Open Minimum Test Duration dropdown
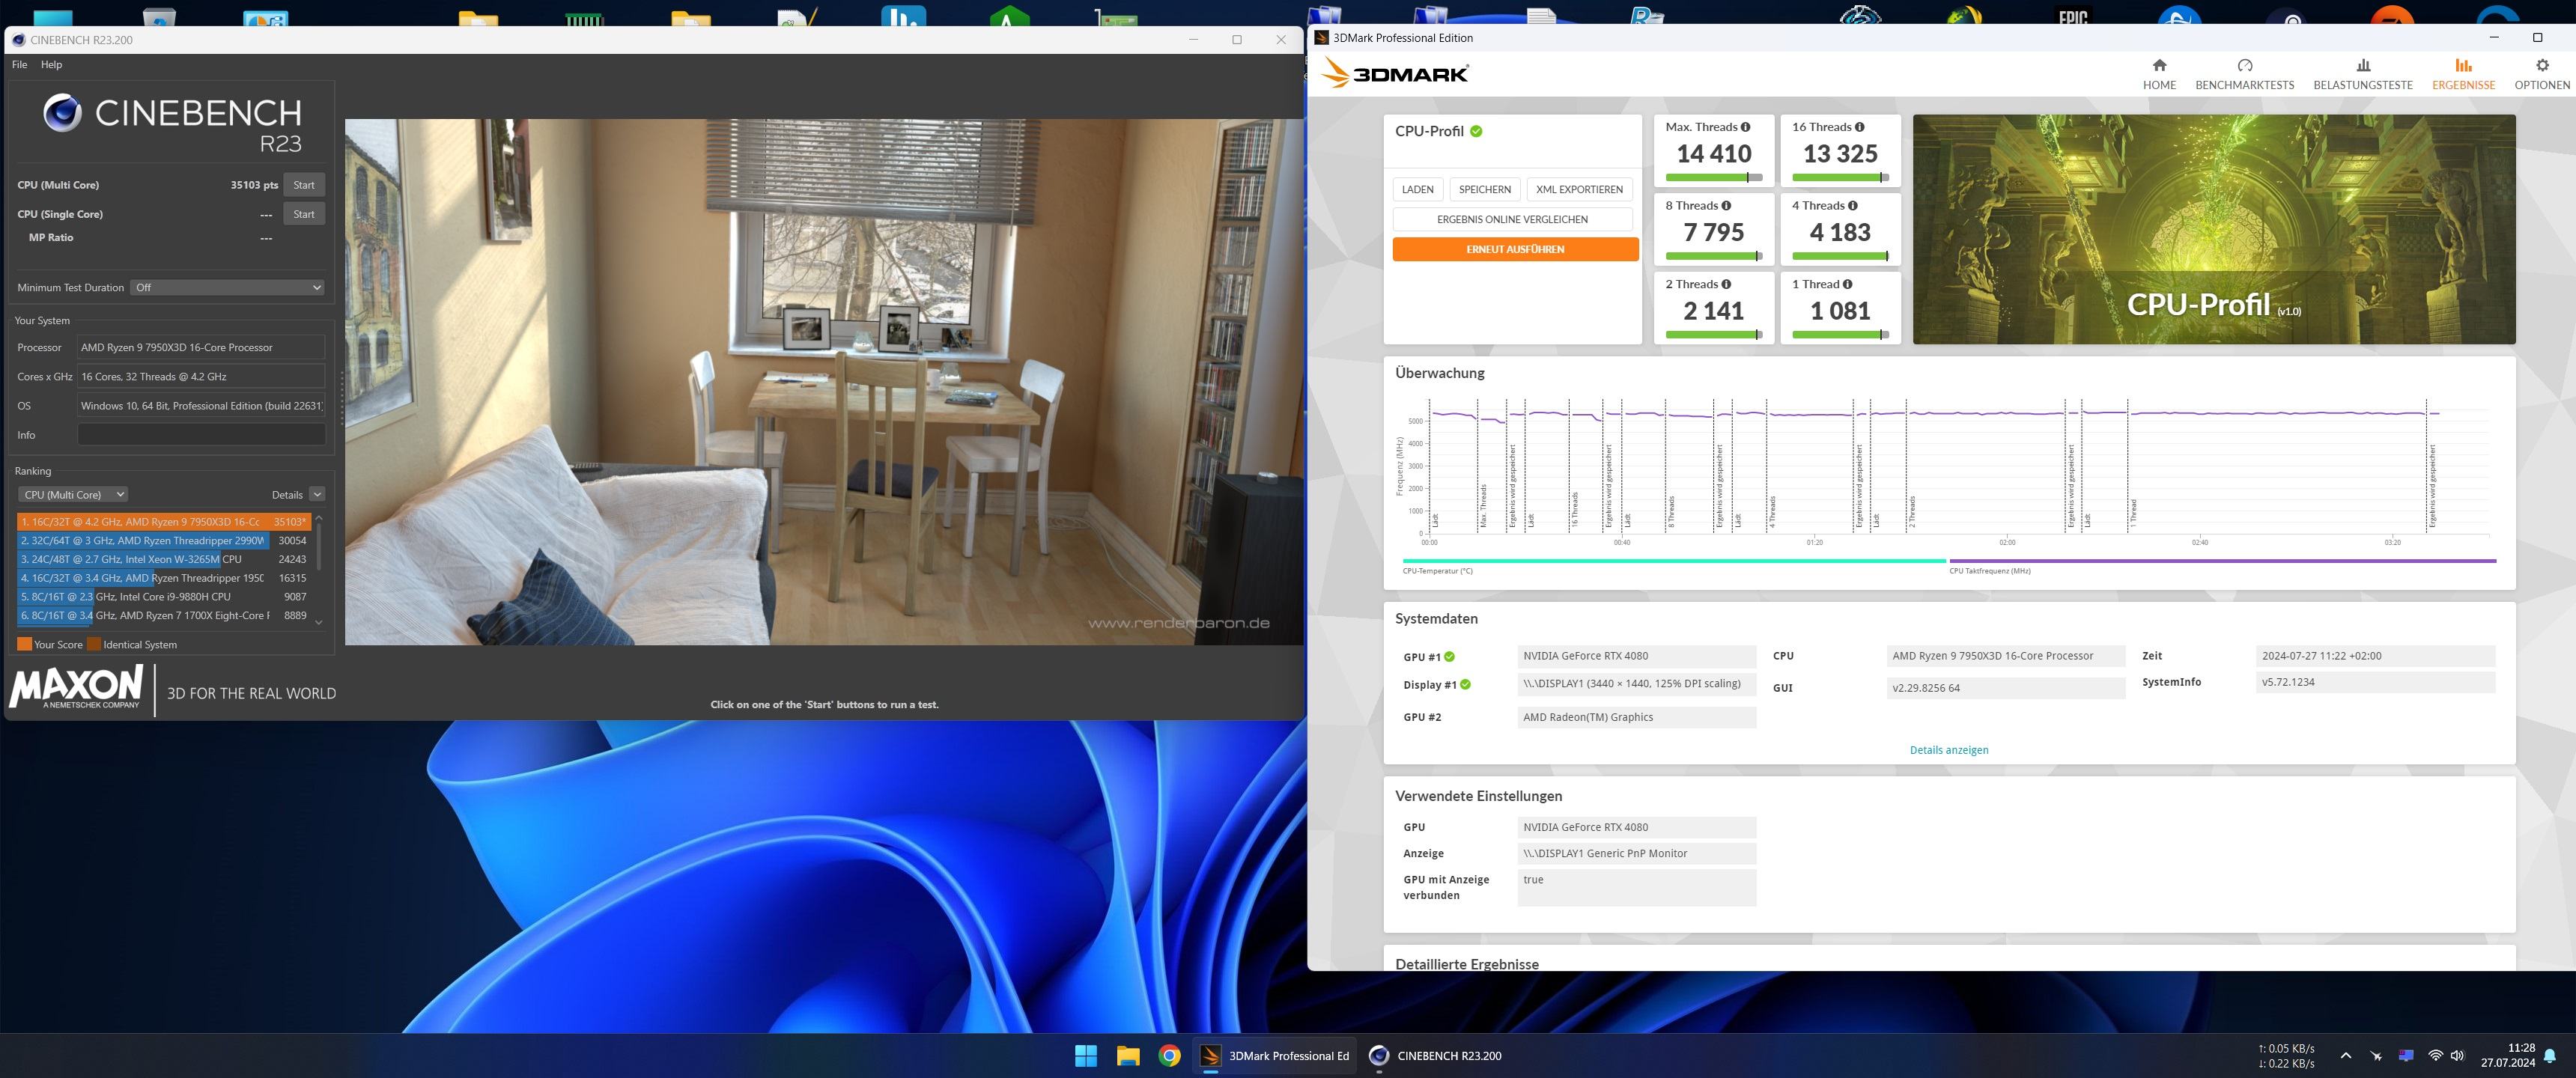 coord(228,288)
